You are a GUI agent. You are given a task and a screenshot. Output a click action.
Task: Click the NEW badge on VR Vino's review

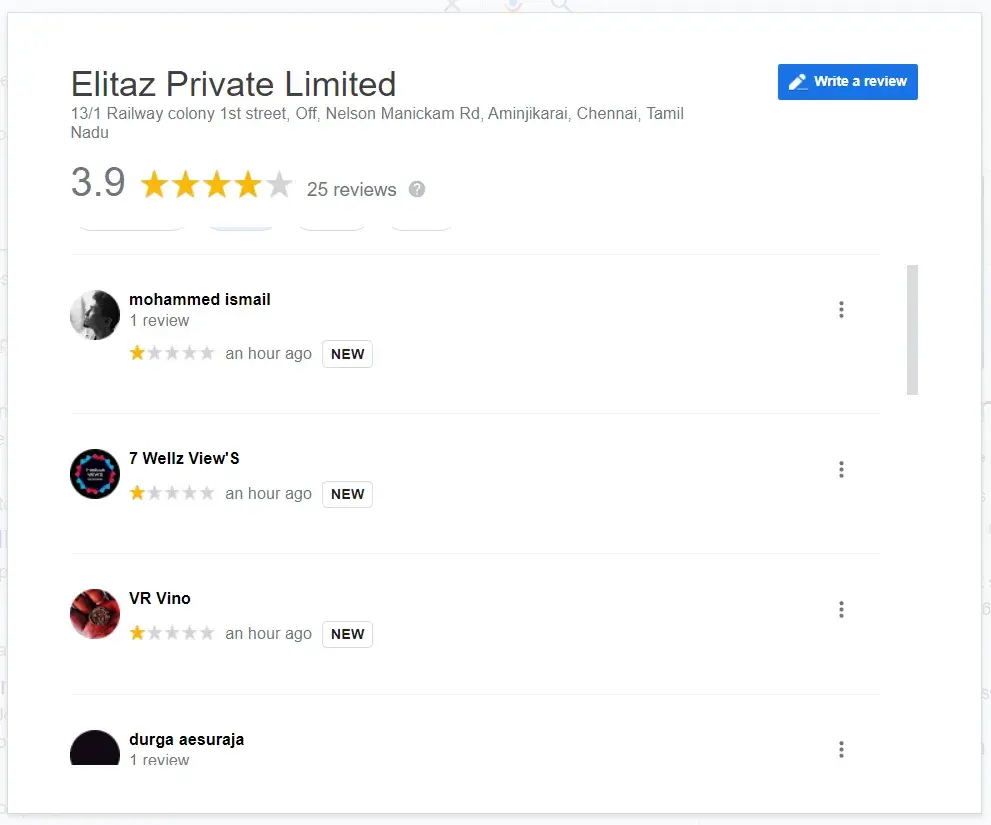[x=347, y=634]
